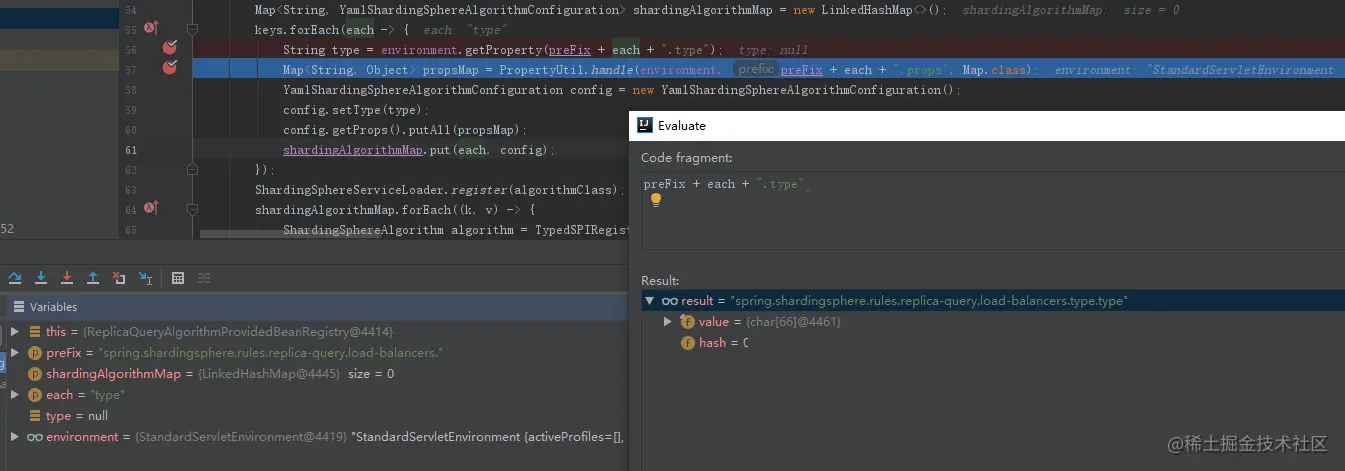Click the parameter icon beside preFix variable
This screenshot has width=1345, height=471.
click(x=34, y=353)
